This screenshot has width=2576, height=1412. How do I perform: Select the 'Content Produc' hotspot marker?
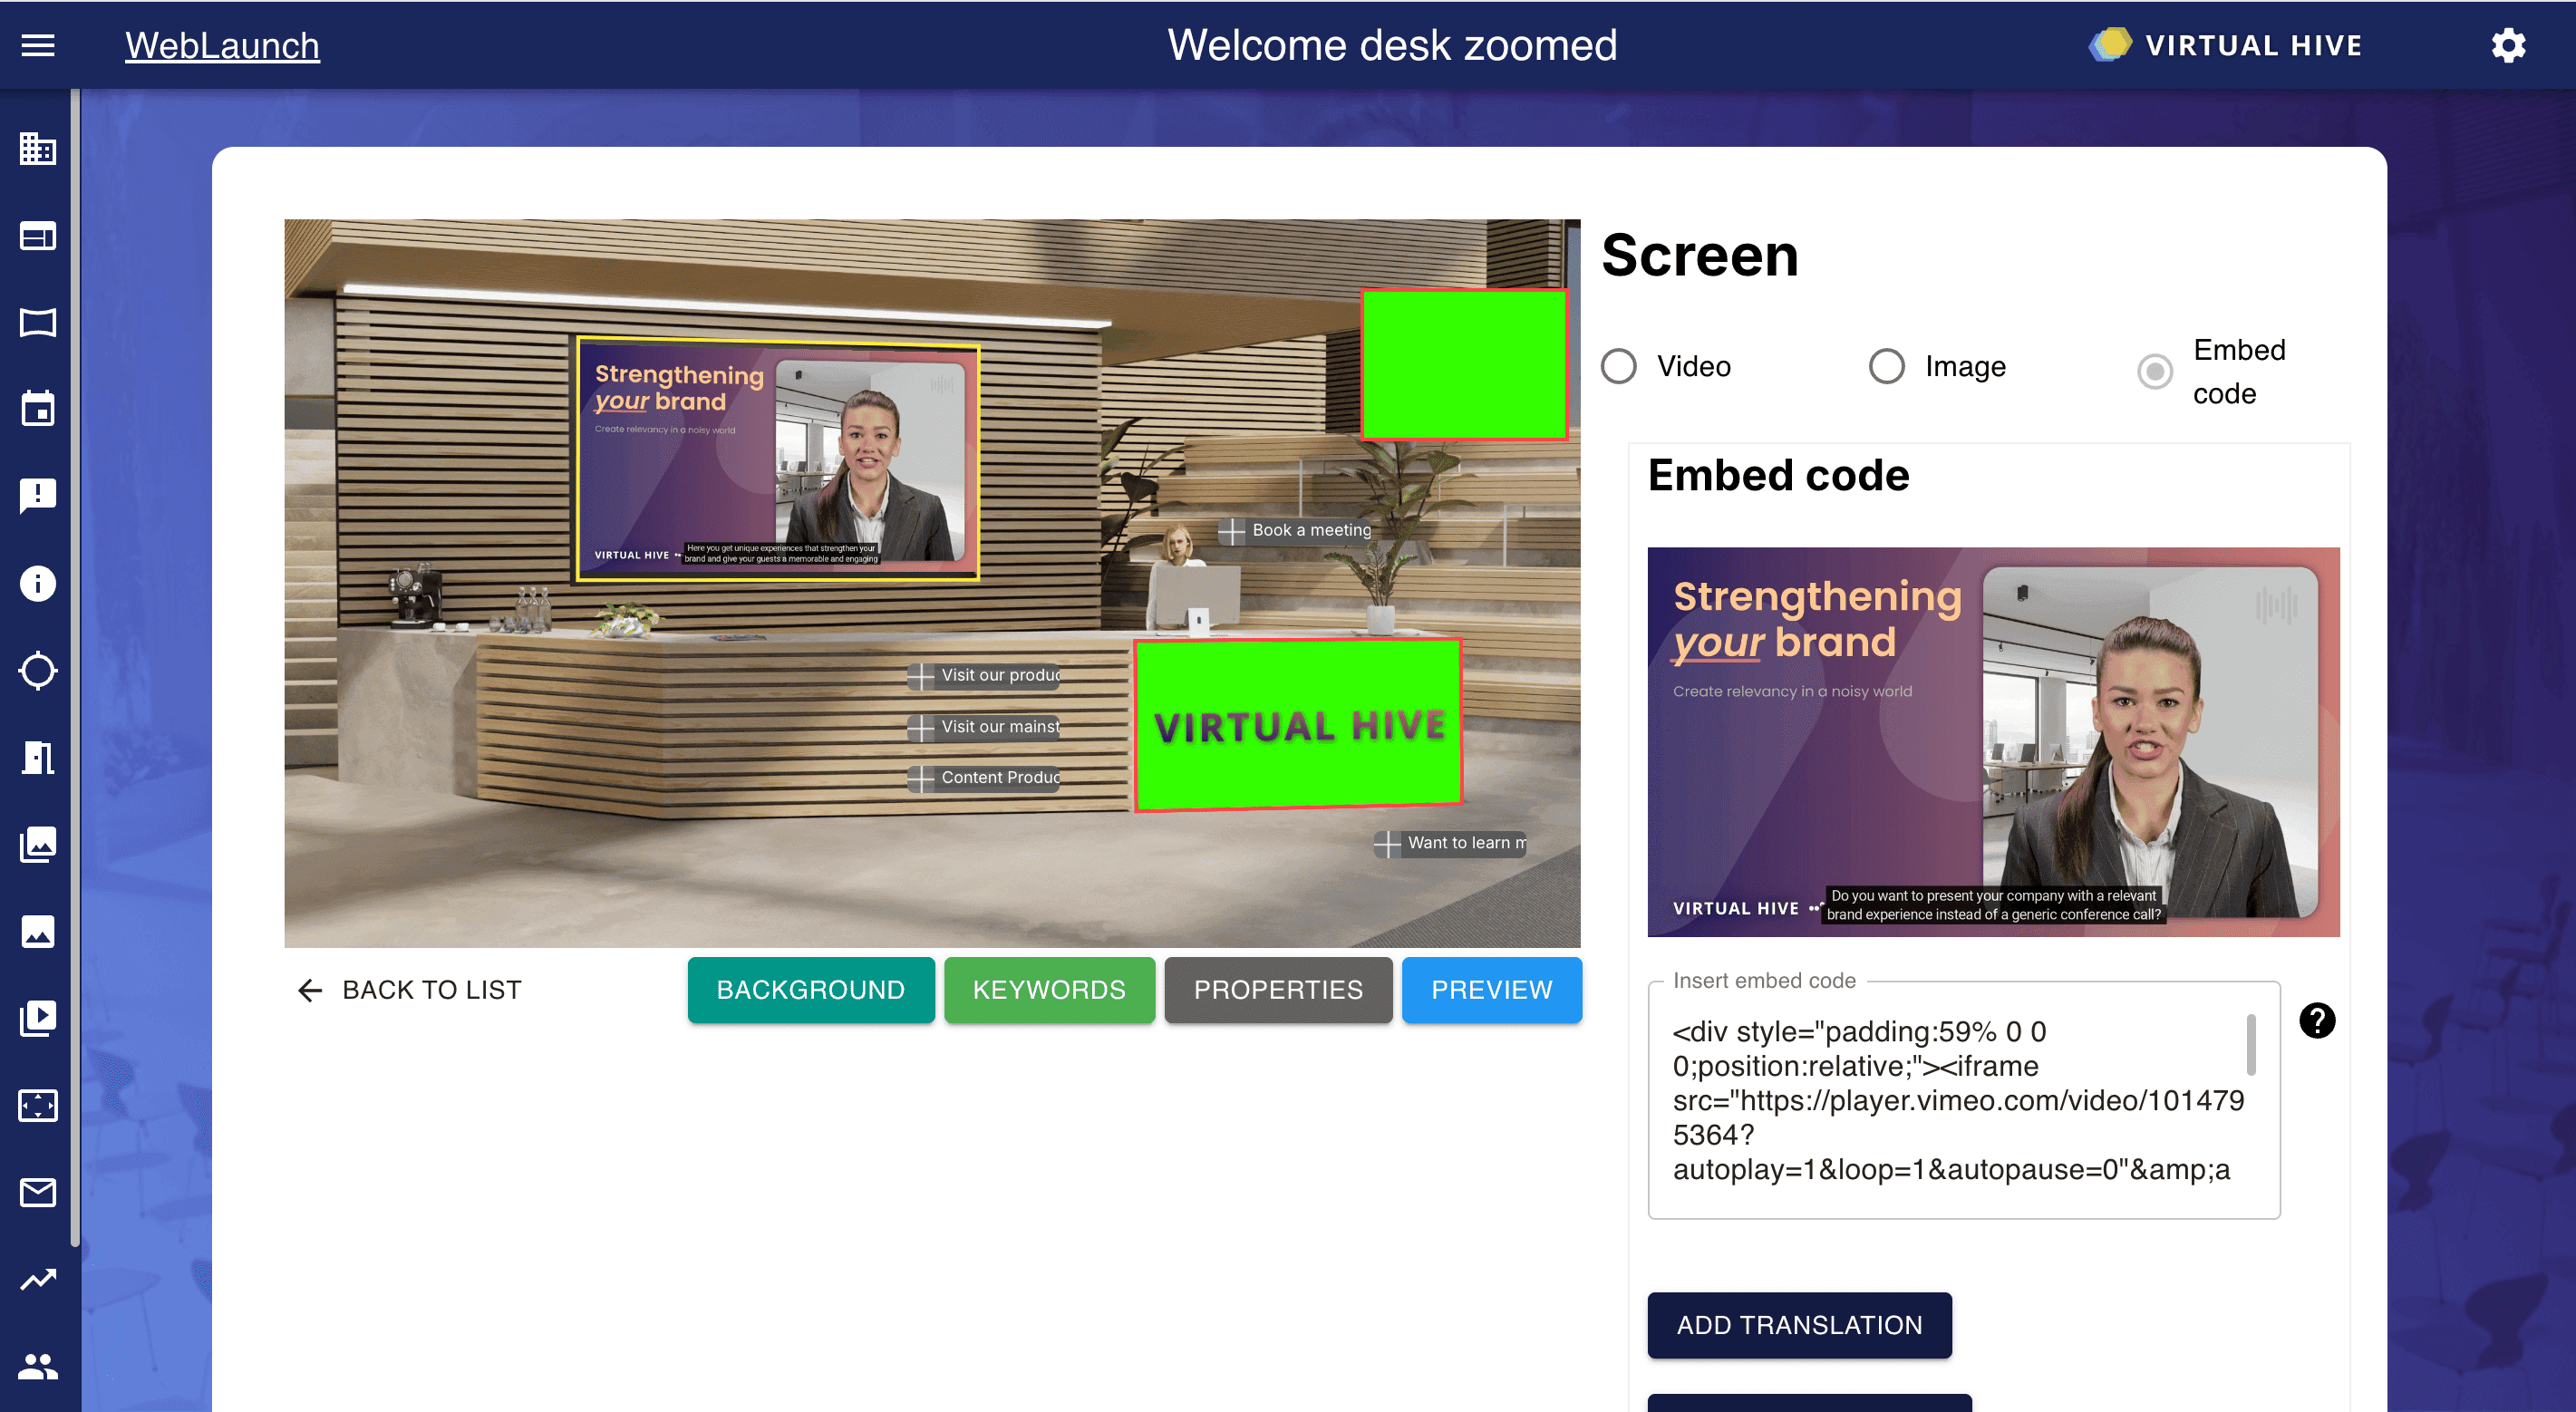point(984,778)
